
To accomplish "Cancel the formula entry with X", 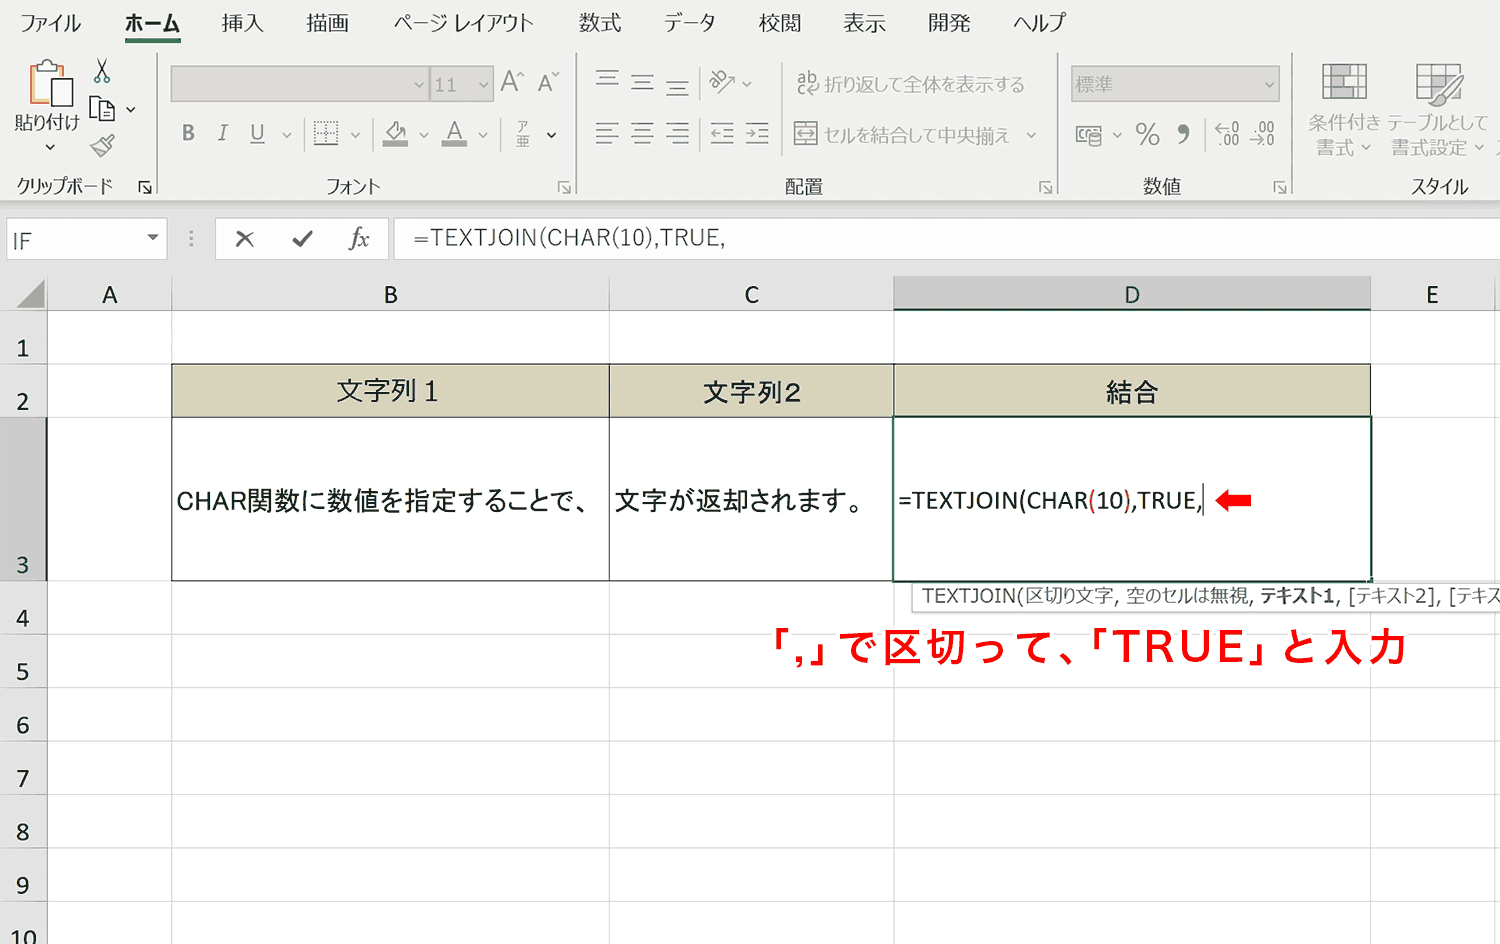I will coord(245,239).
